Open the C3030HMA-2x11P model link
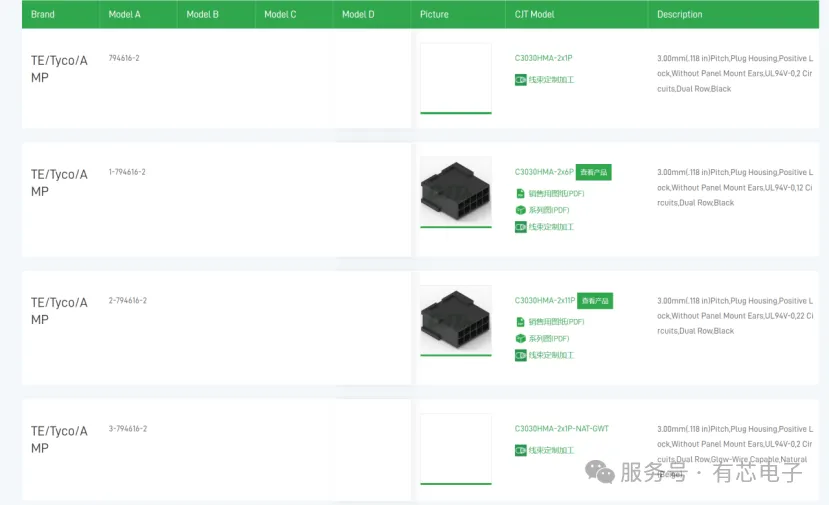 click(x=545, y=300)
